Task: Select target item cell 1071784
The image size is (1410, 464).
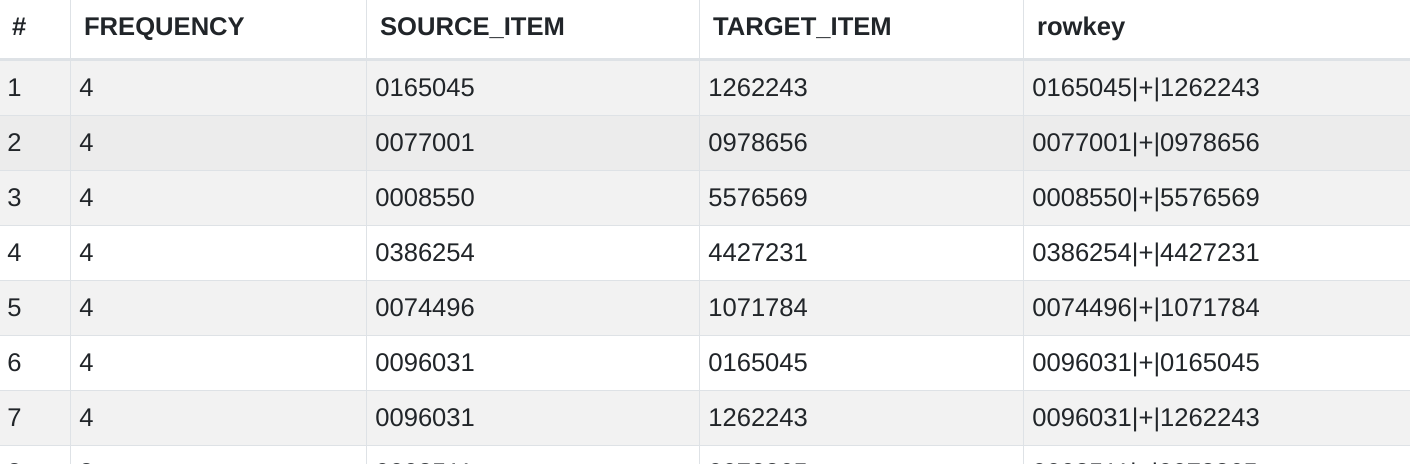Action: pos(757,308)
